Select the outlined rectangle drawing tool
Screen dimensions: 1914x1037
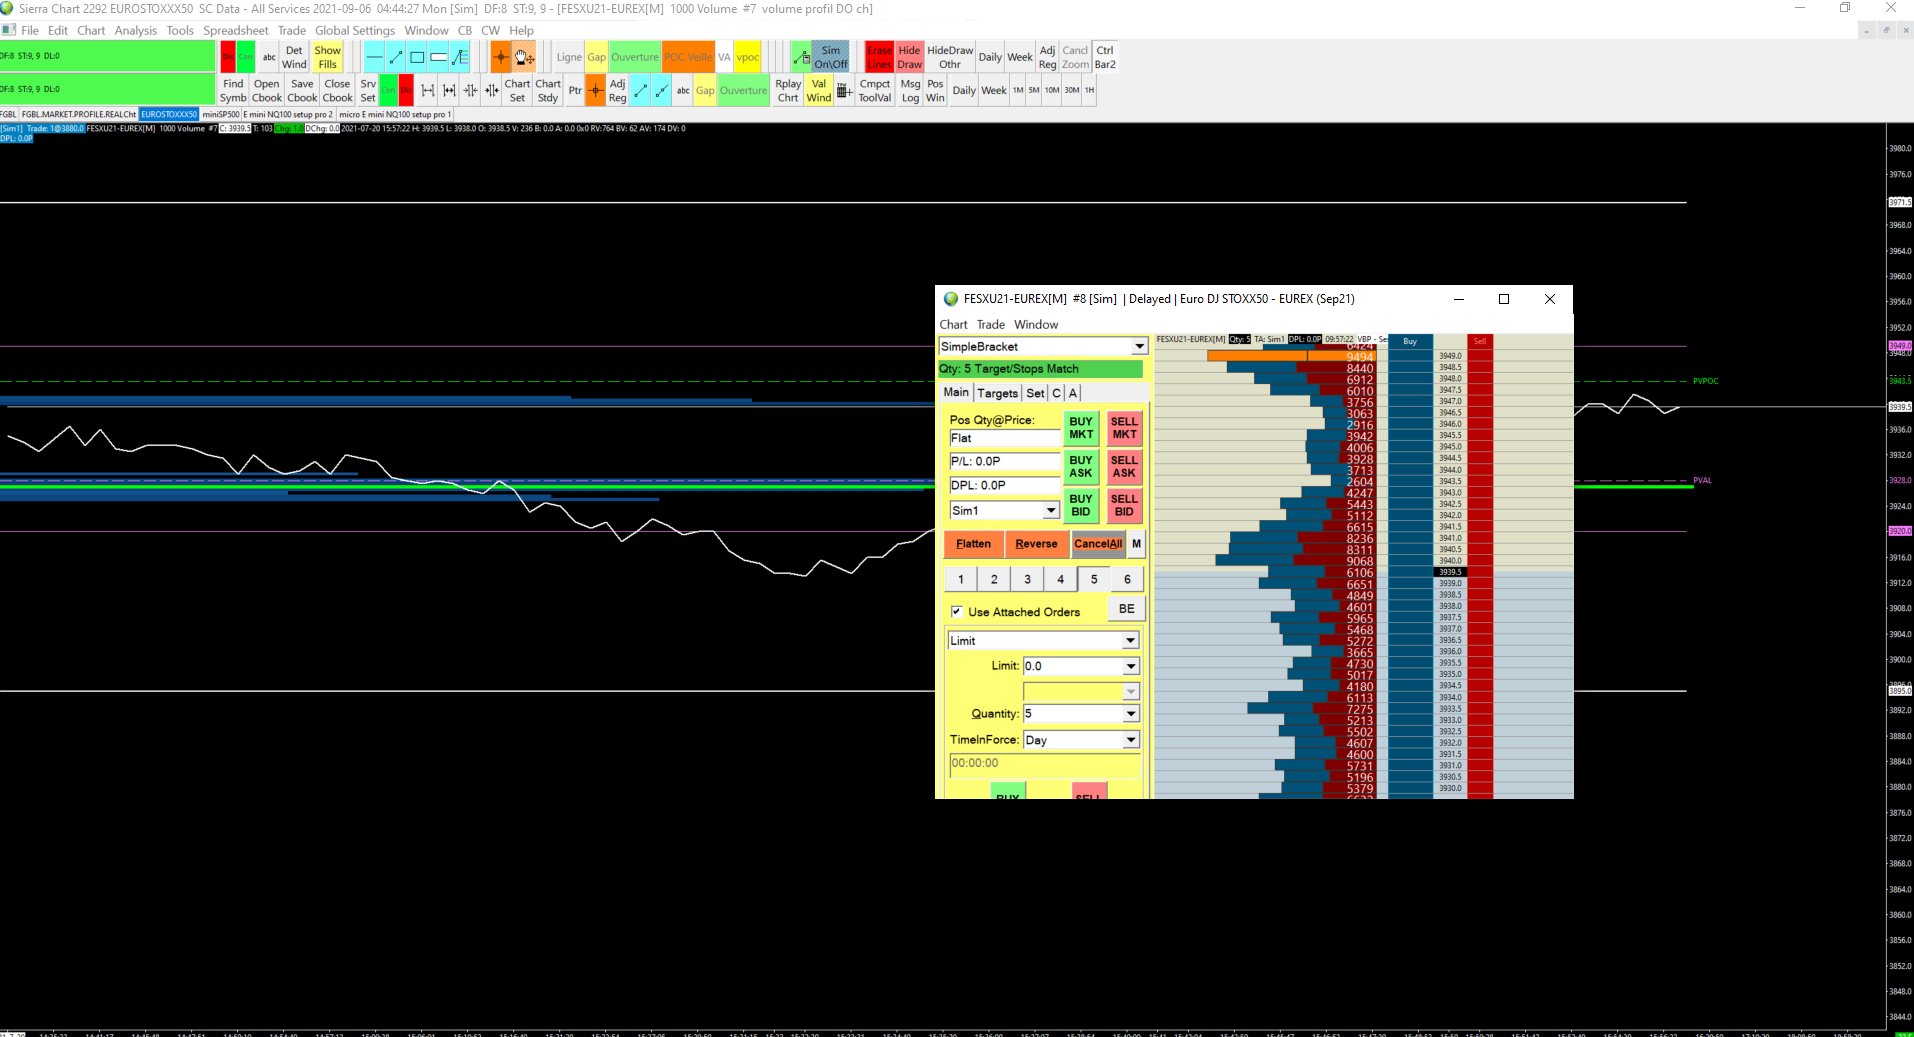click(417, 57)
